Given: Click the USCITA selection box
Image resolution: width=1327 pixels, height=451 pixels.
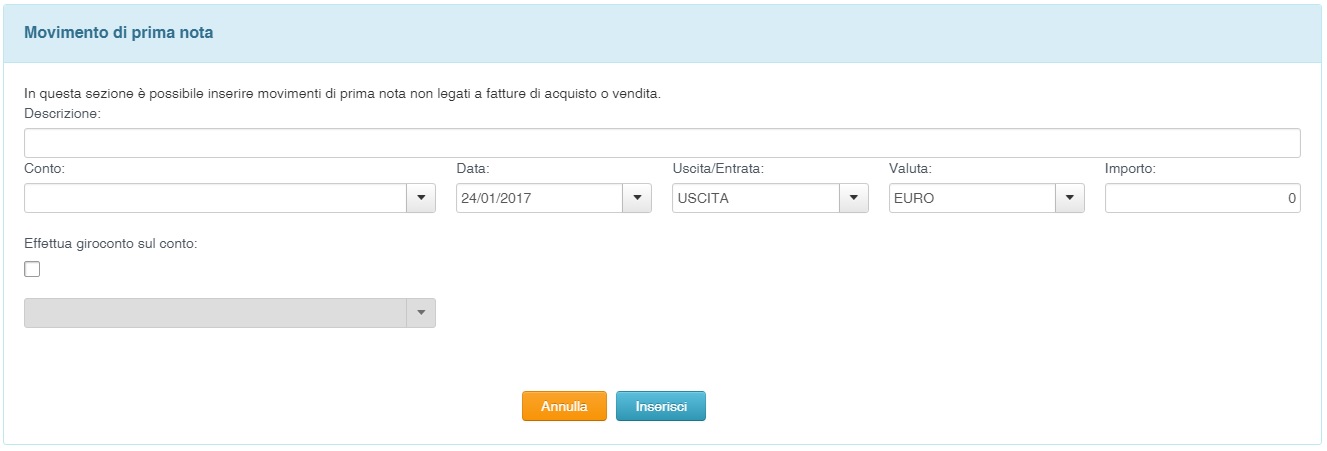Looking at the screenshot, I should (755, 198).
